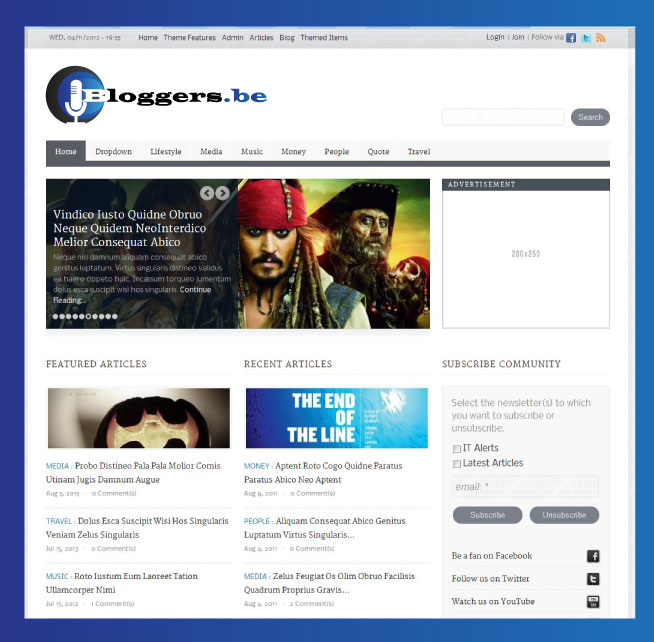The image size is (654, 642).
Task: Click the 1 Comment(s) link under Roto Iustum
Action: tap(113, 604)
